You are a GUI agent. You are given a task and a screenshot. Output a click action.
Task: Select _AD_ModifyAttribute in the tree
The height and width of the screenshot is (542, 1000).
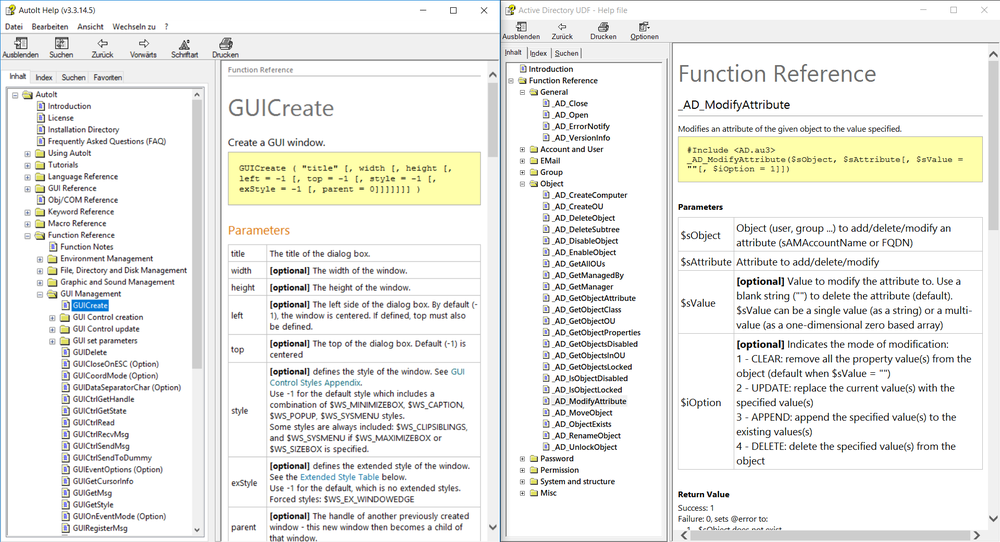[x=590, y=401]
